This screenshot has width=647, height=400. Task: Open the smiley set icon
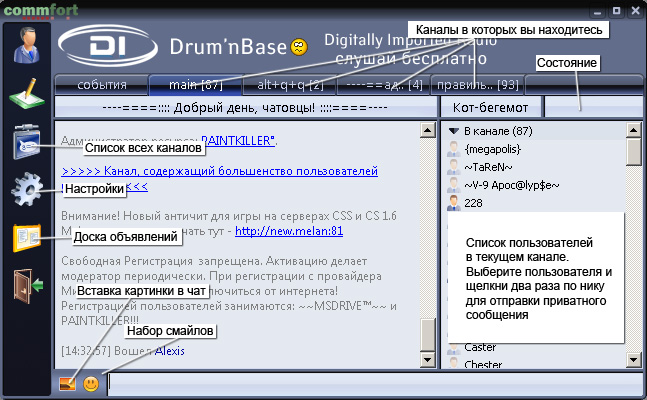(91, 383)
